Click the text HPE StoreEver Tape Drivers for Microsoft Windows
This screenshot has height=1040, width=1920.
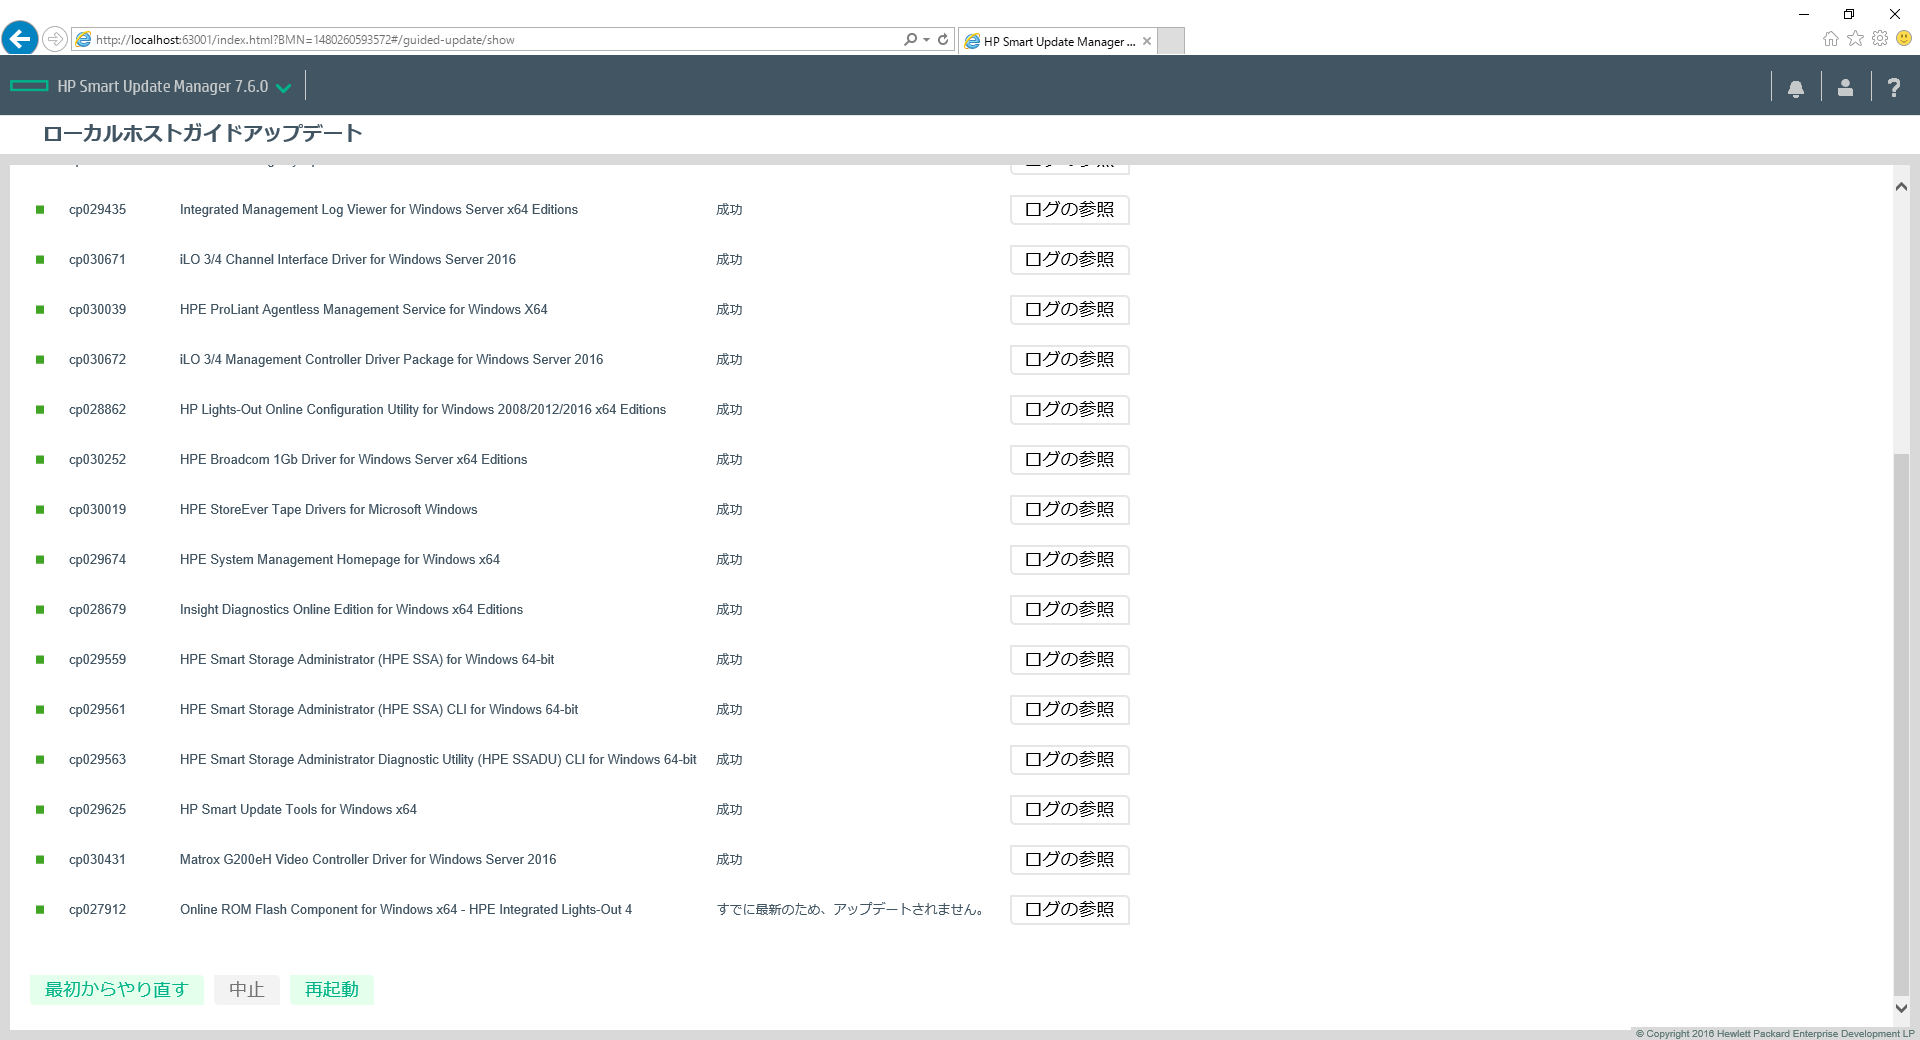point(328,510)
